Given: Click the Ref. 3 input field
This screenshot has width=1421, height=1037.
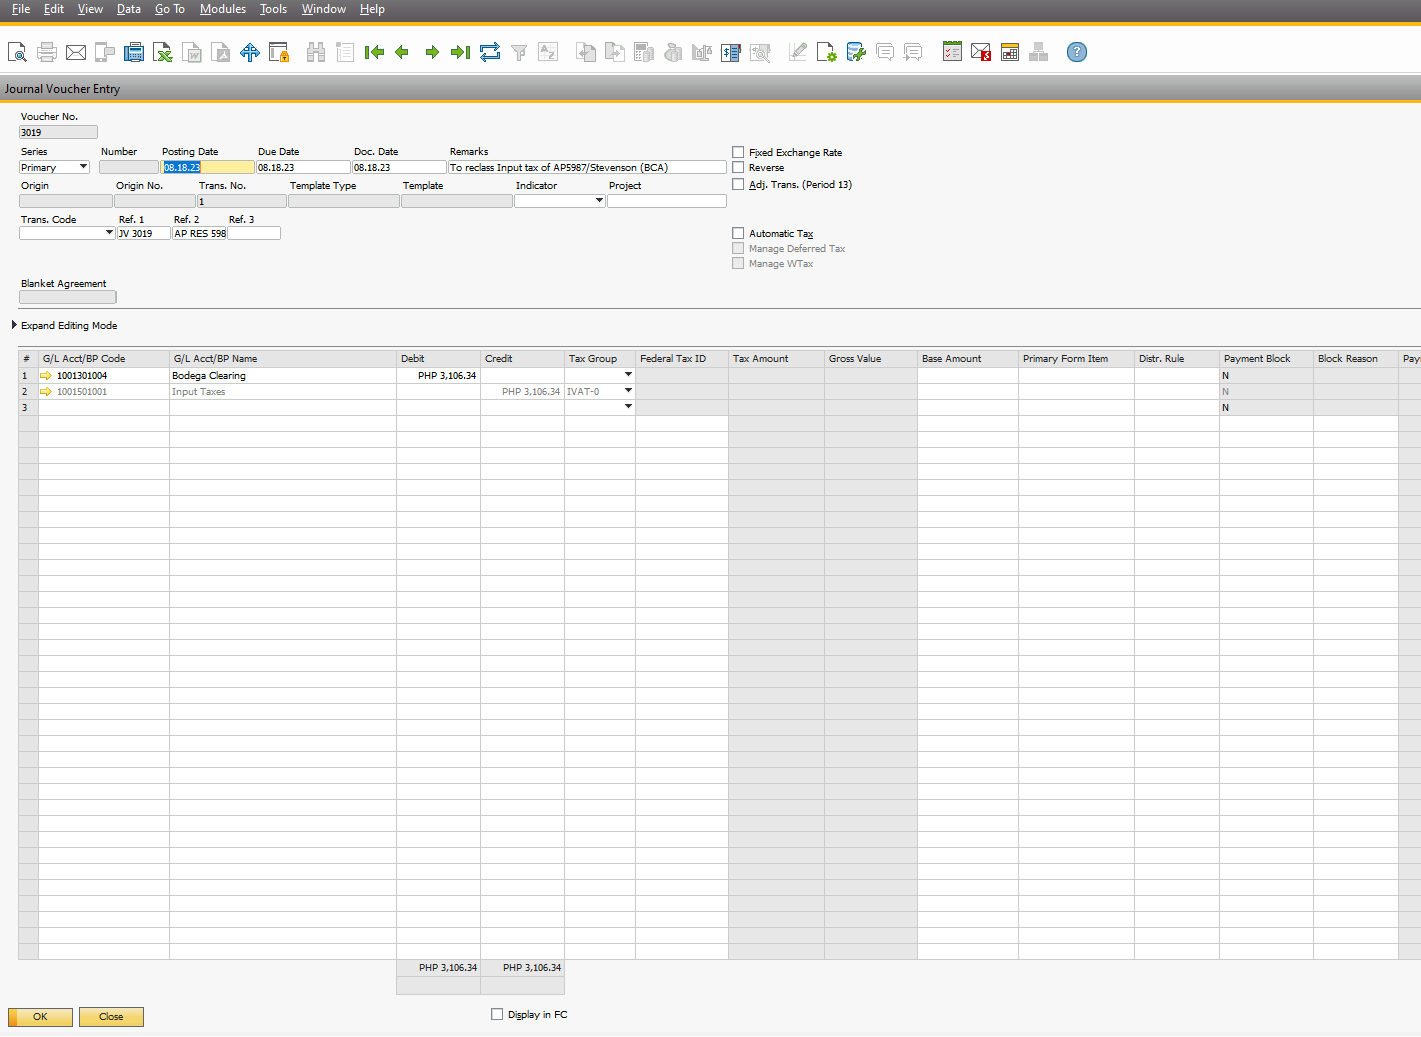Looking at the screenshot, I should (x=254, y=233).
